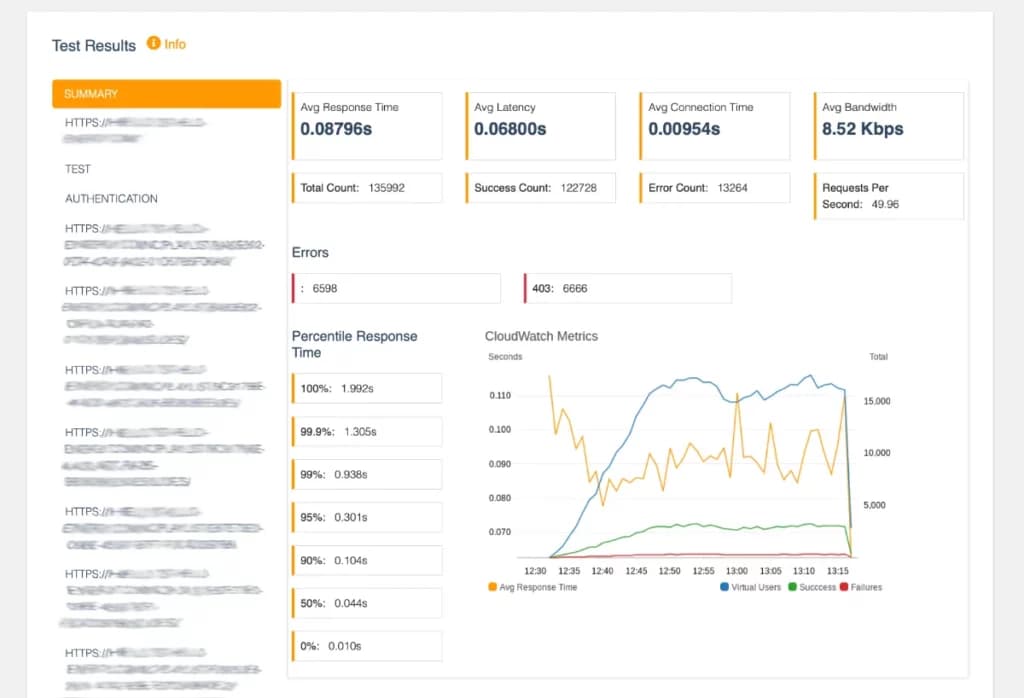Viewport: 1024px width, 698px height.
Task: Click the Error Count box
Action: point(714,188)
